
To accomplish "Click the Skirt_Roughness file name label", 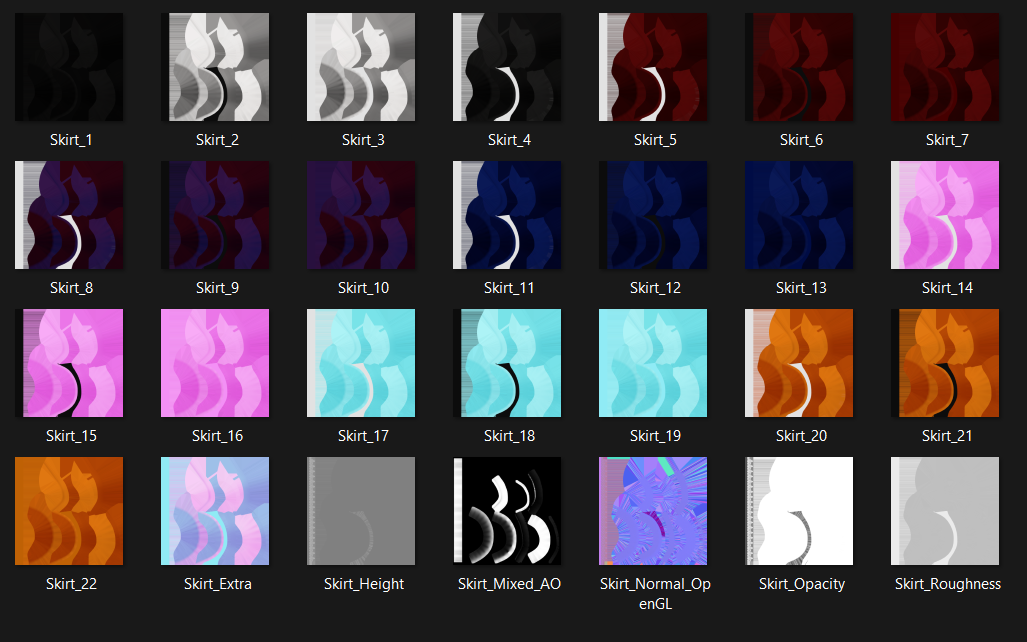I will click(x=948, y=584).
